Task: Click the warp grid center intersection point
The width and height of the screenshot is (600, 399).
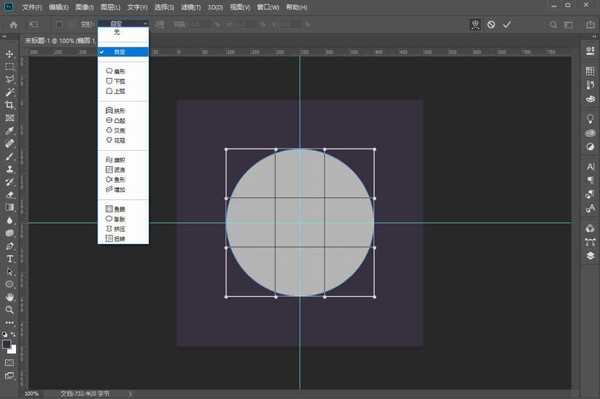Action: [300, 223]
